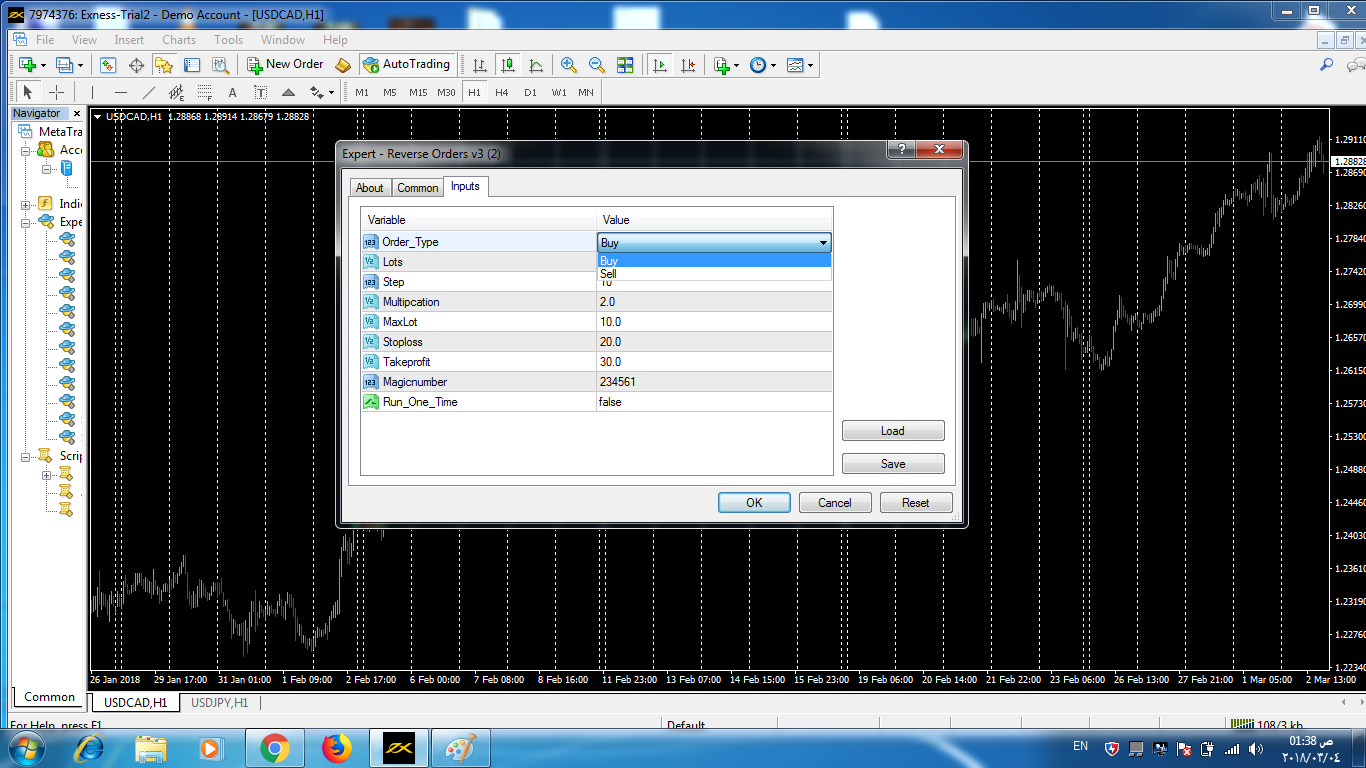This screenshot has height=768, width=1366.
Task: Select the Magicnumber value 234561
Action: (714, 382)
